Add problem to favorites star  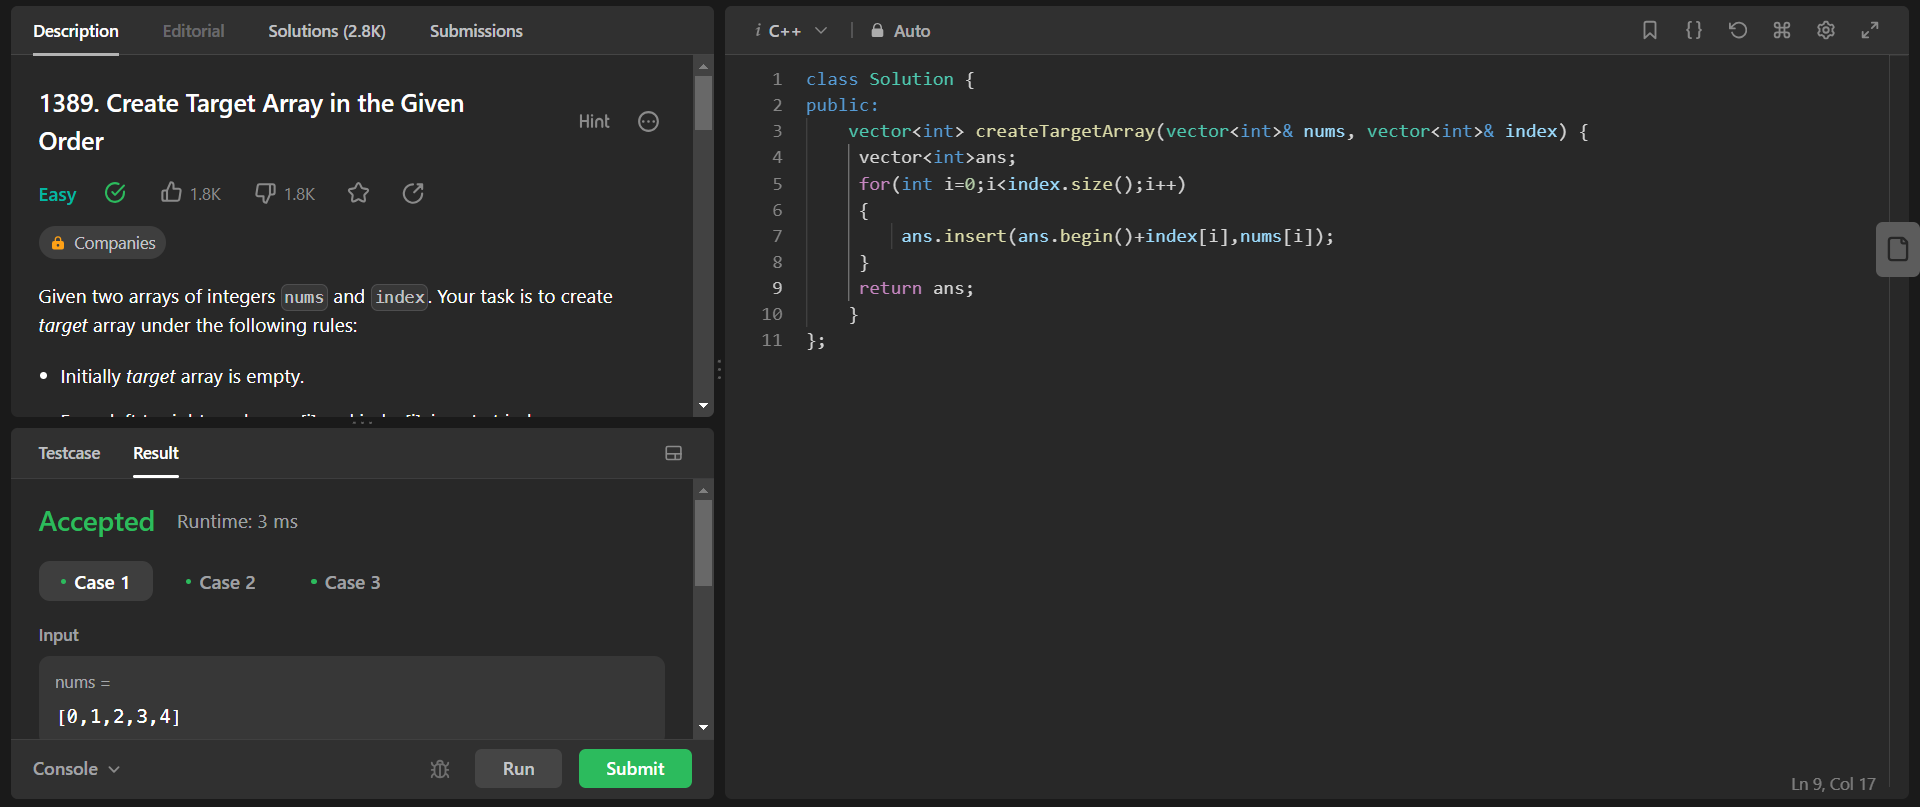click(x=359, y=193)
